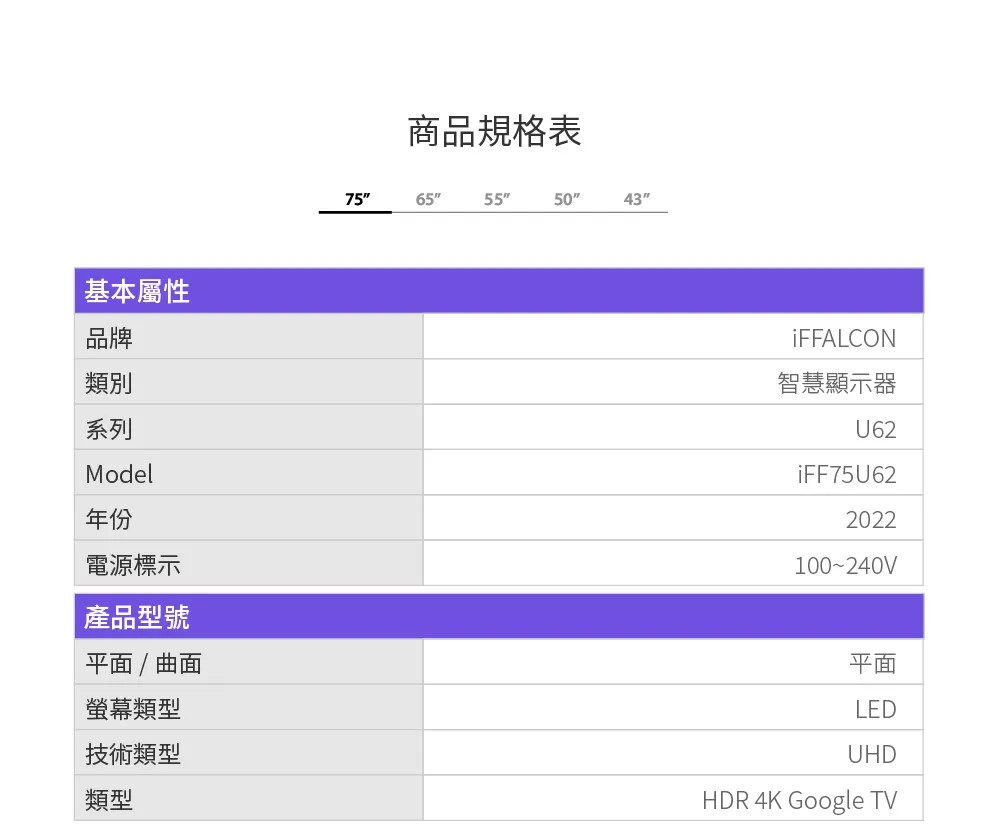Viewport: 1000px width, 824px height.
Task: Select the LED screen type value
Action: [x=875, y=709]
